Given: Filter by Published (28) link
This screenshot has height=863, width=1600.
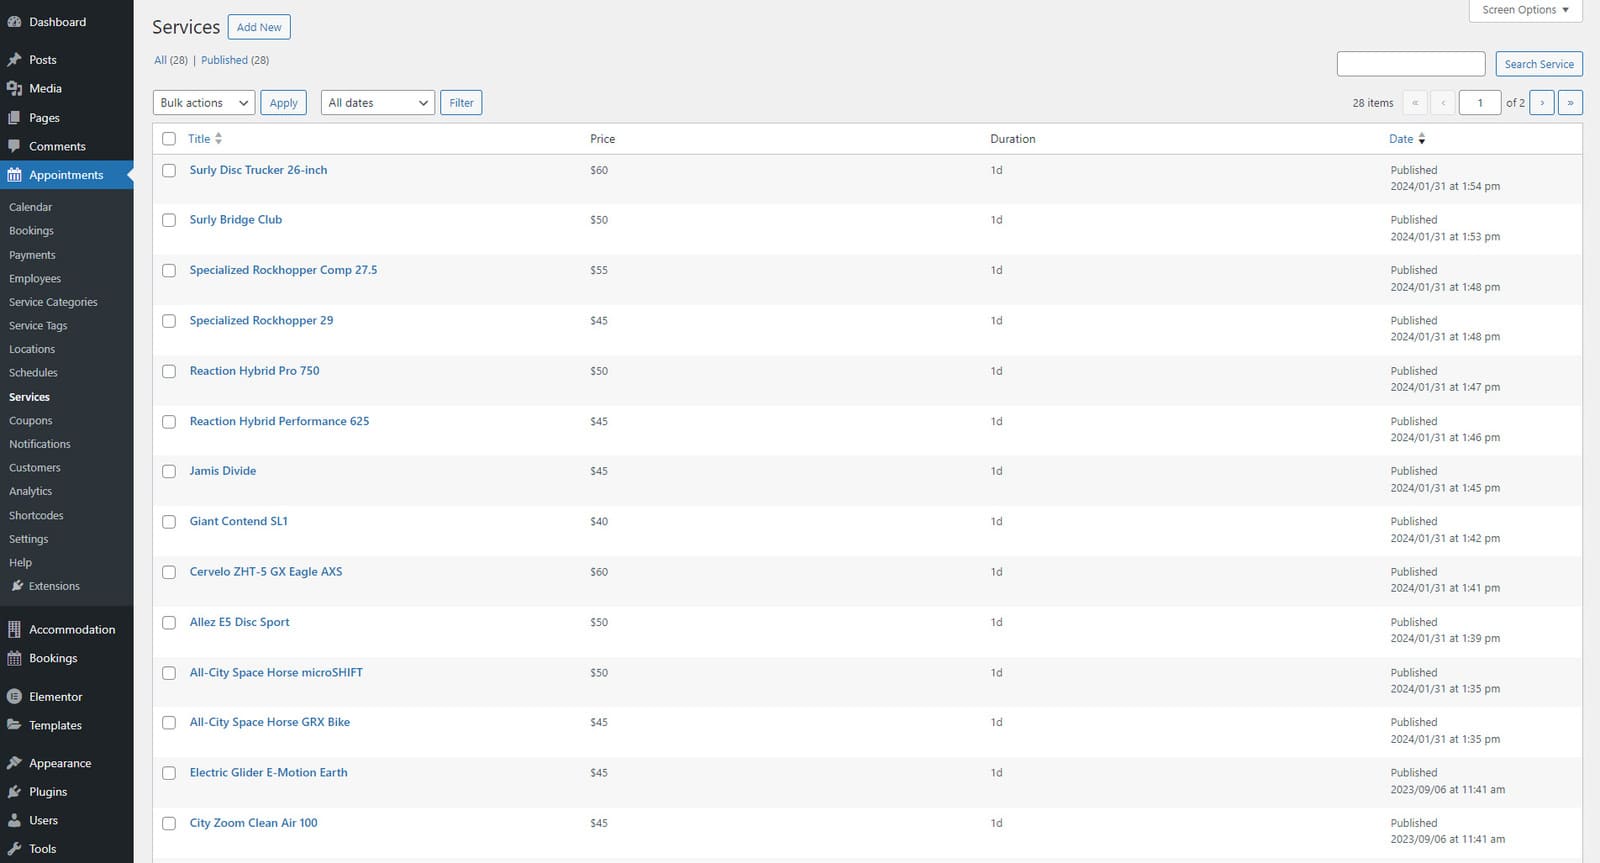Looking at the screenshot, I should pyautogui.click(x=235, y=60).
